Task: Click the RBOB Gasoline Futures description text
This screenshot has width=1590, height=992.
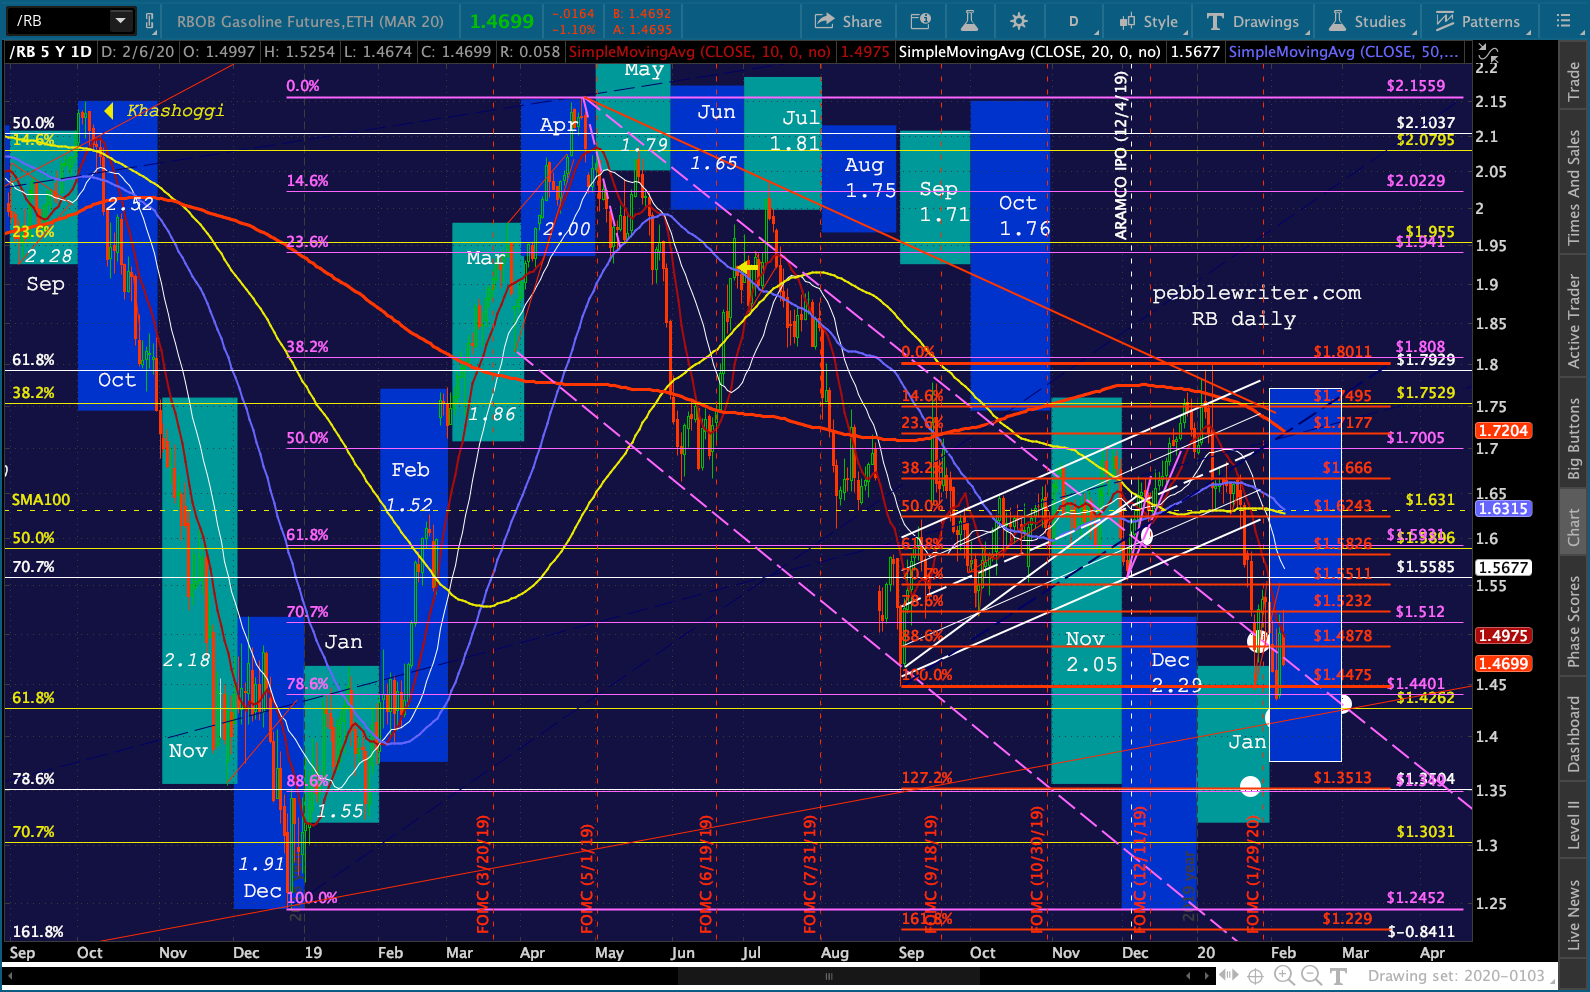Action: click(x=310, y=21)
